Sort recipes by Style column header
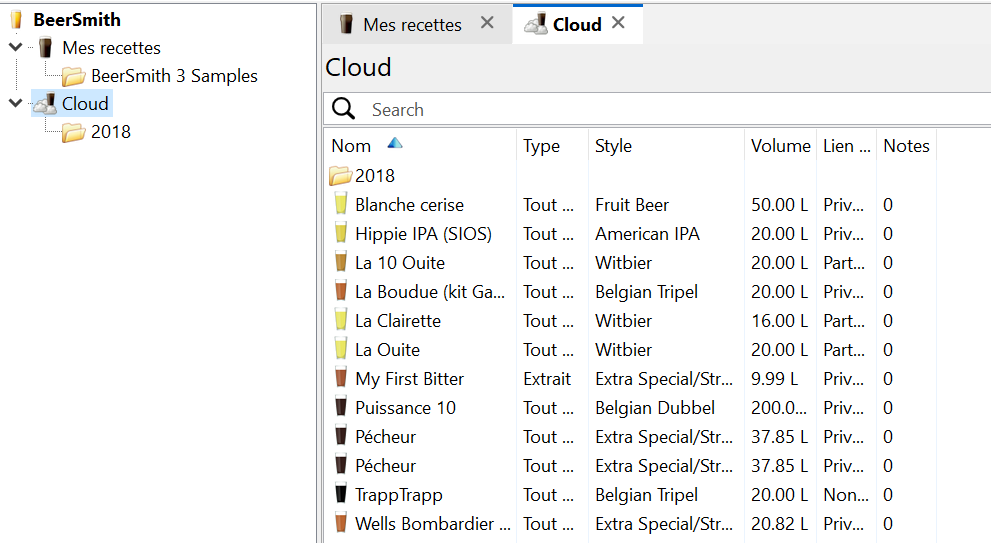 613,146
